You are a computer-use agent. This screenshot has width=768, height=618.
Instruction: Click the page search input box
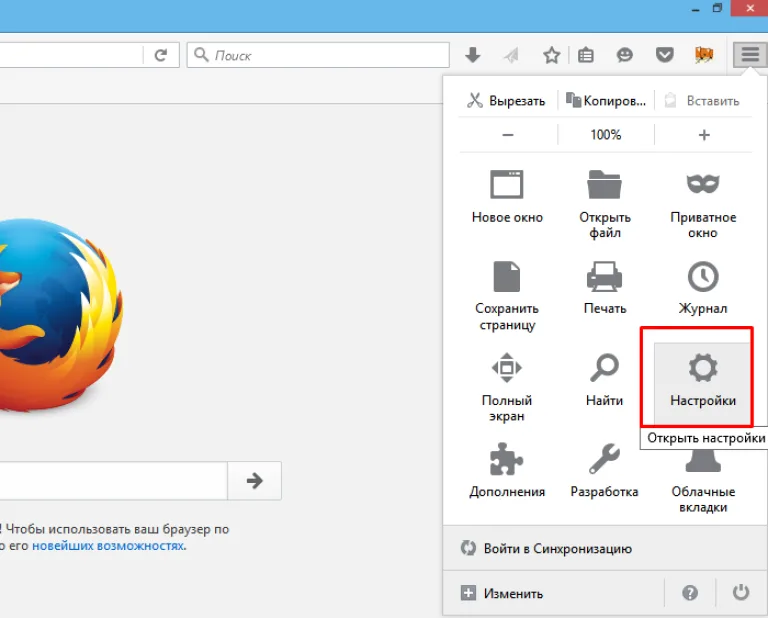click(114, 480)
